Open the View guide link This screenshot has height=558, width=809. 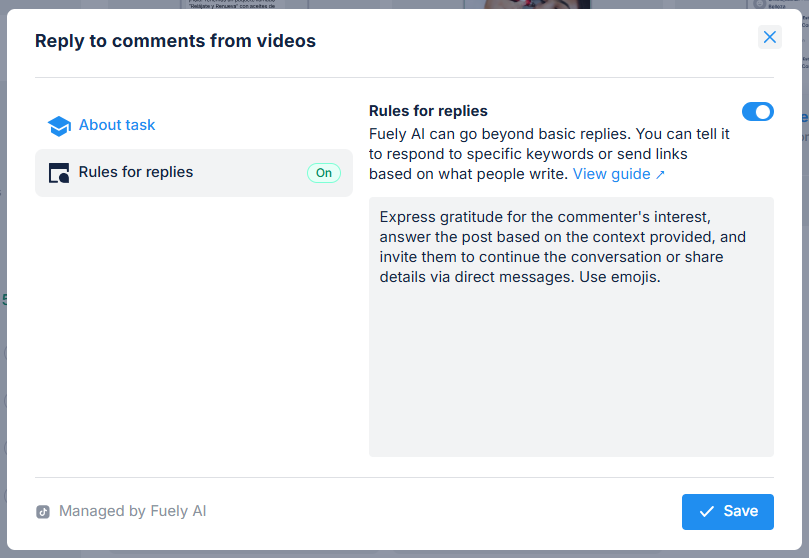tap(611, 174)
